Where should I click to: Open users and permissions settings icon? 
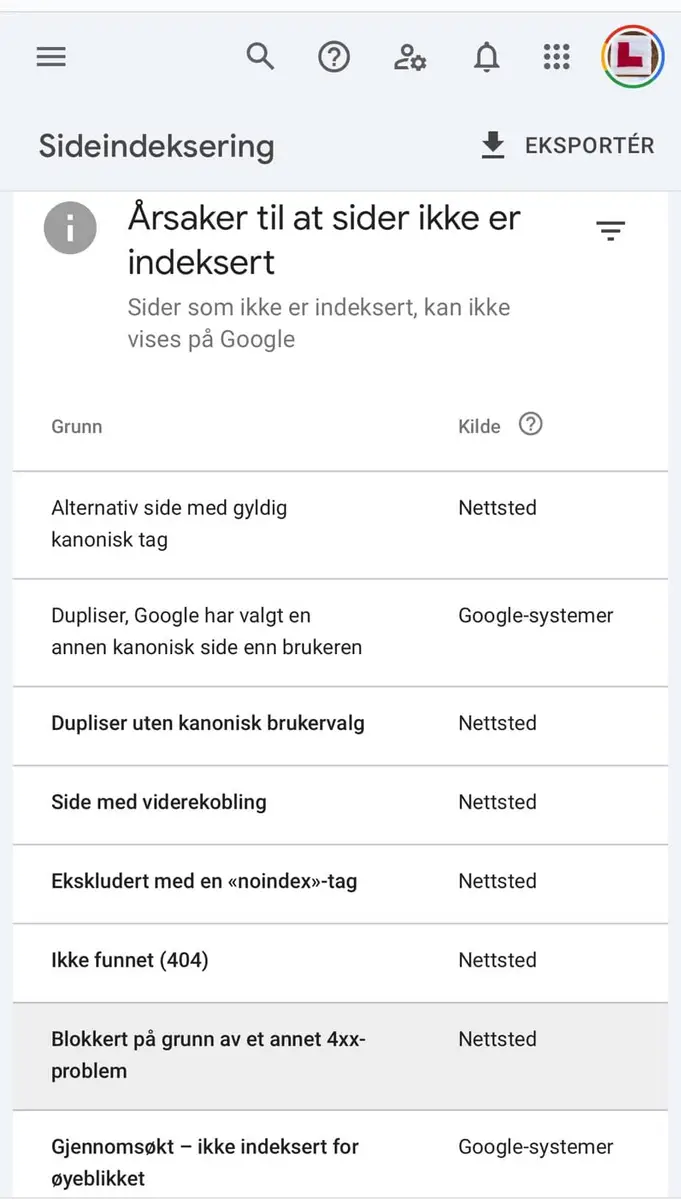pos(410,57)
